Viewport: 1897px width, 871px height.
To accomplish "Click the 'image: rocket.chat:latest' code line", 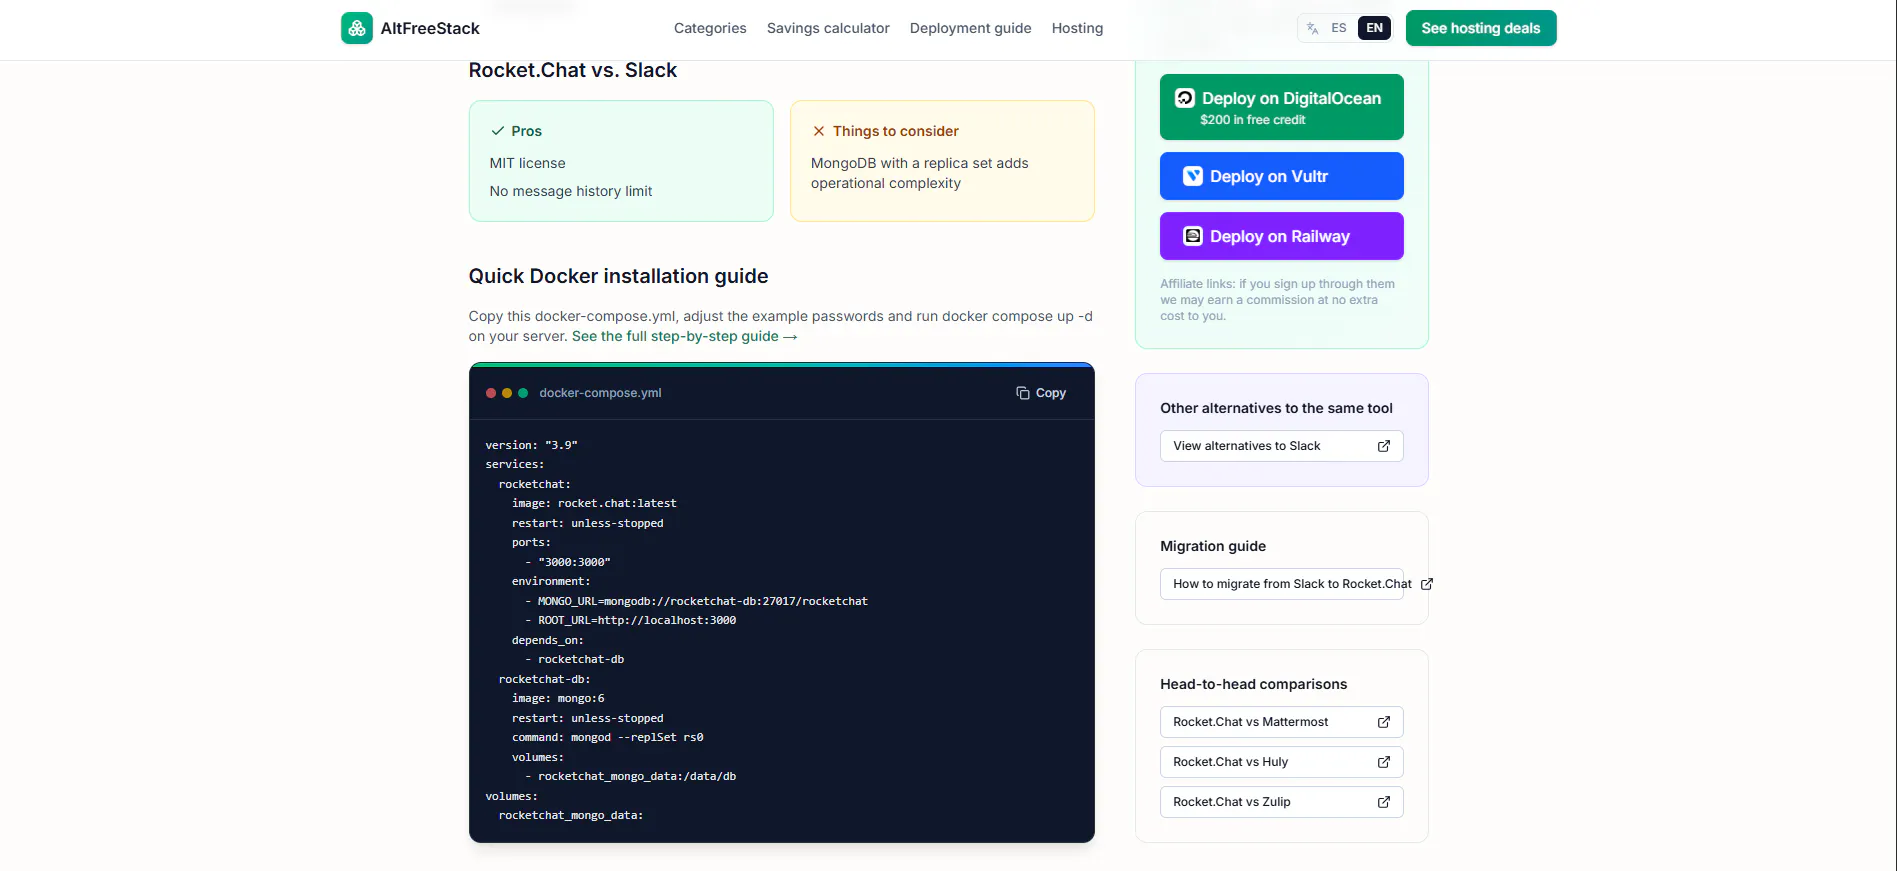I will 594,503.
